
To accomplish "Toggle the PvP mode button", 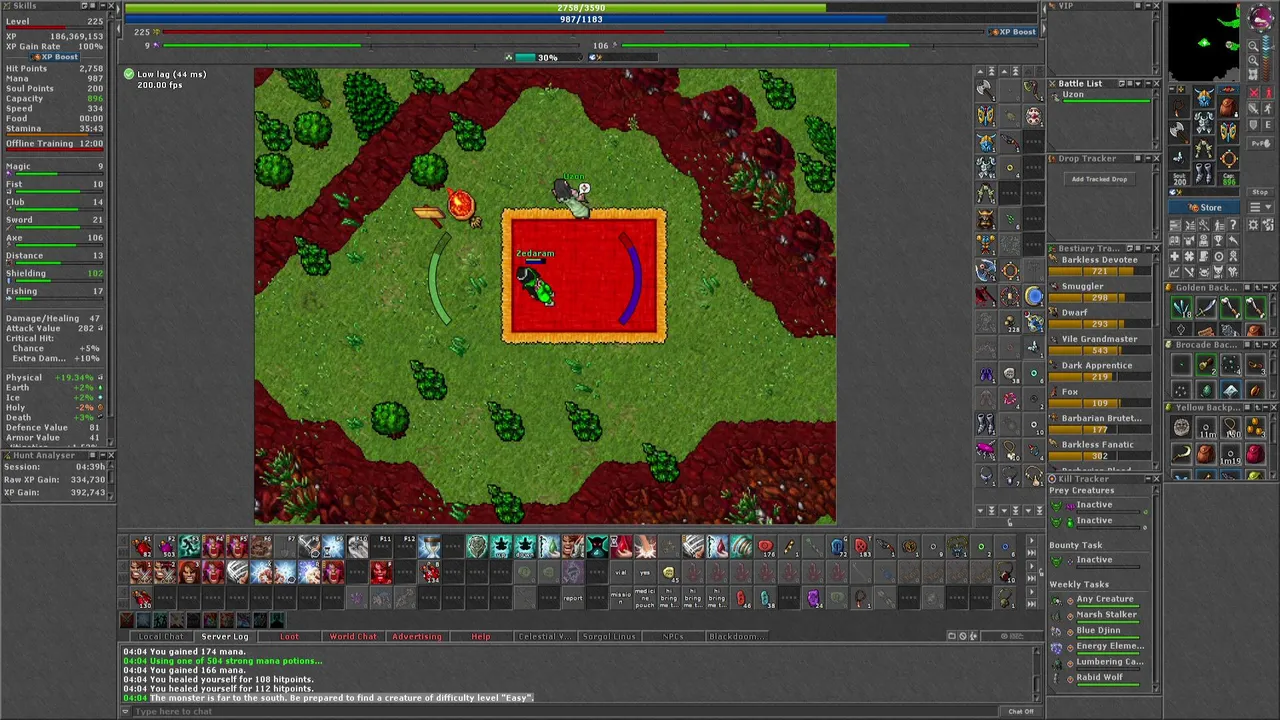I will pyautogui.click(x=1261, y=143).
